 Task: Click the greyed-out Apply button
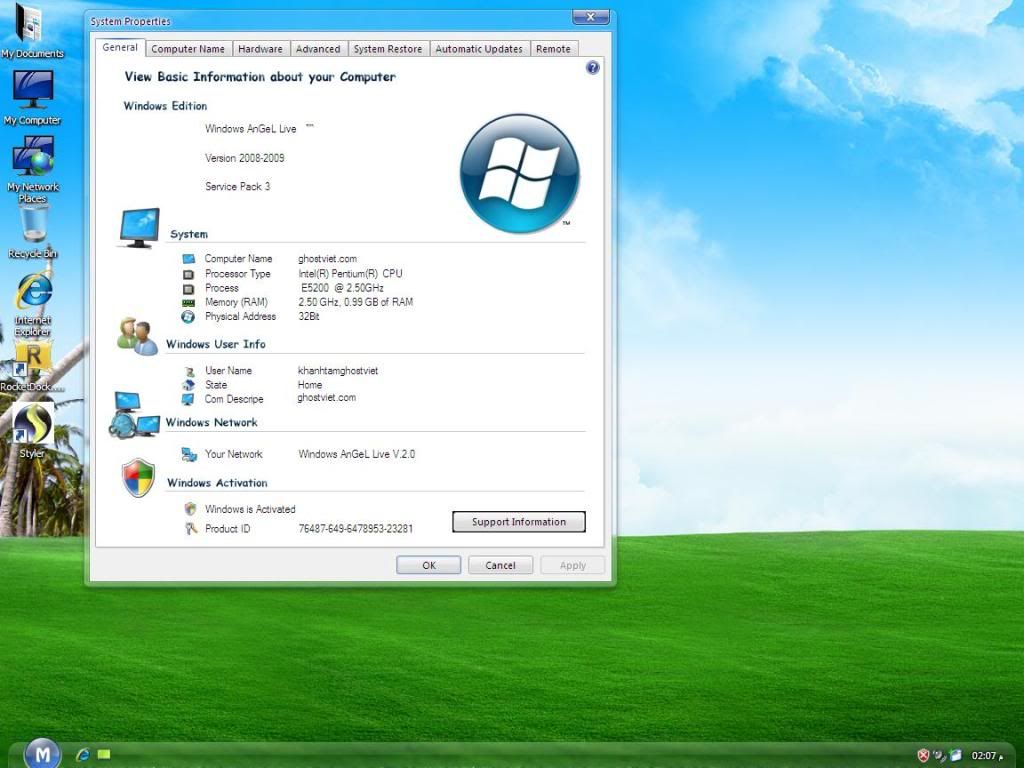tap(573, 566)
